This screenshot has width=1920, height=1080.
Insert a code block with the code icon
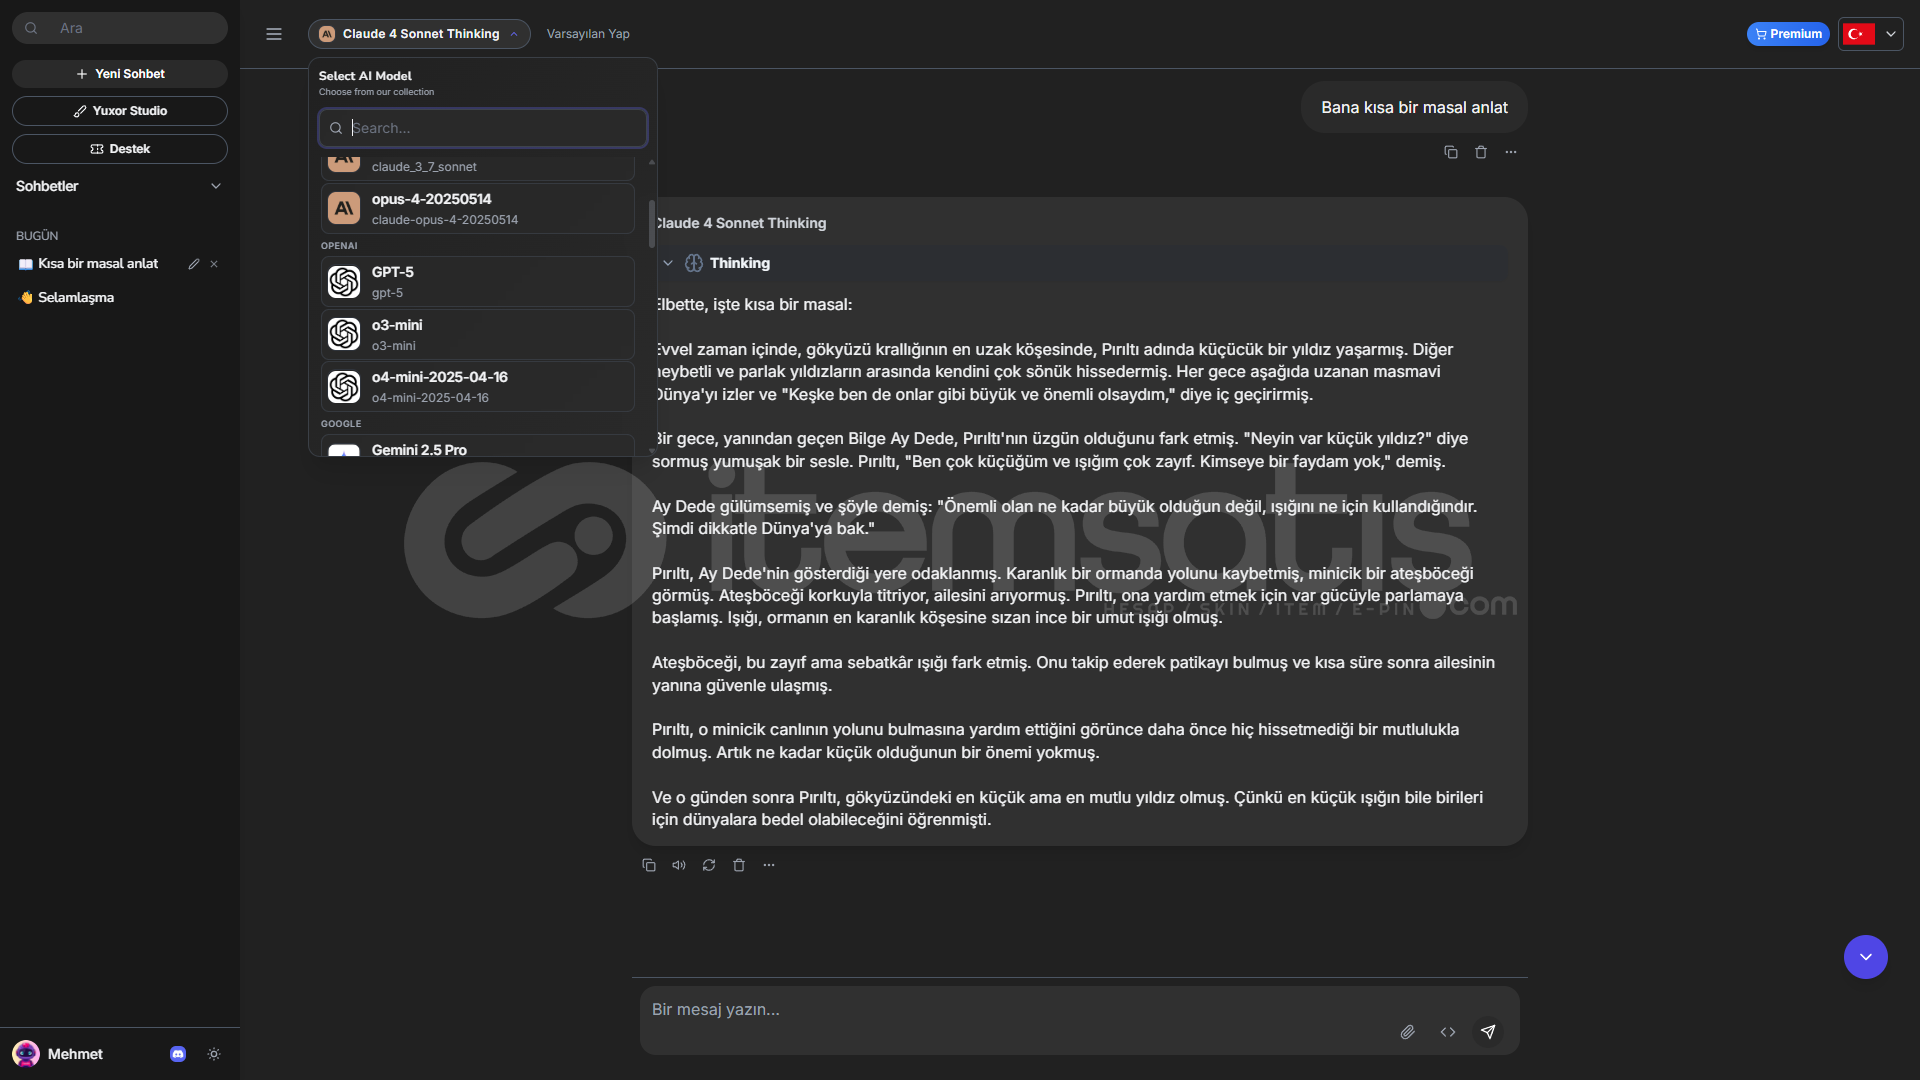click(x=1448, y=1032)
